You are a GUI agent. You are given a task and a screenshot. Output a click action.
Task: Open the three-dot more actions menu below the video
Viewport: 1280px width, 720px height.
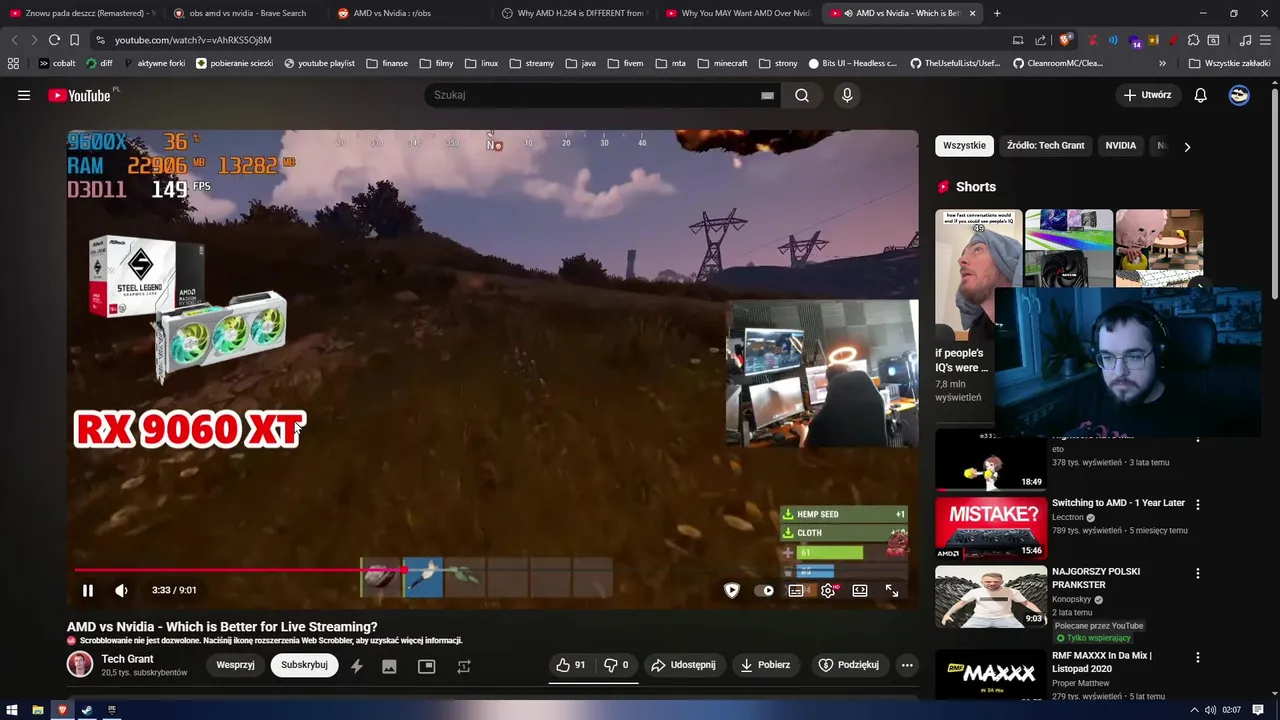[907, 665]
